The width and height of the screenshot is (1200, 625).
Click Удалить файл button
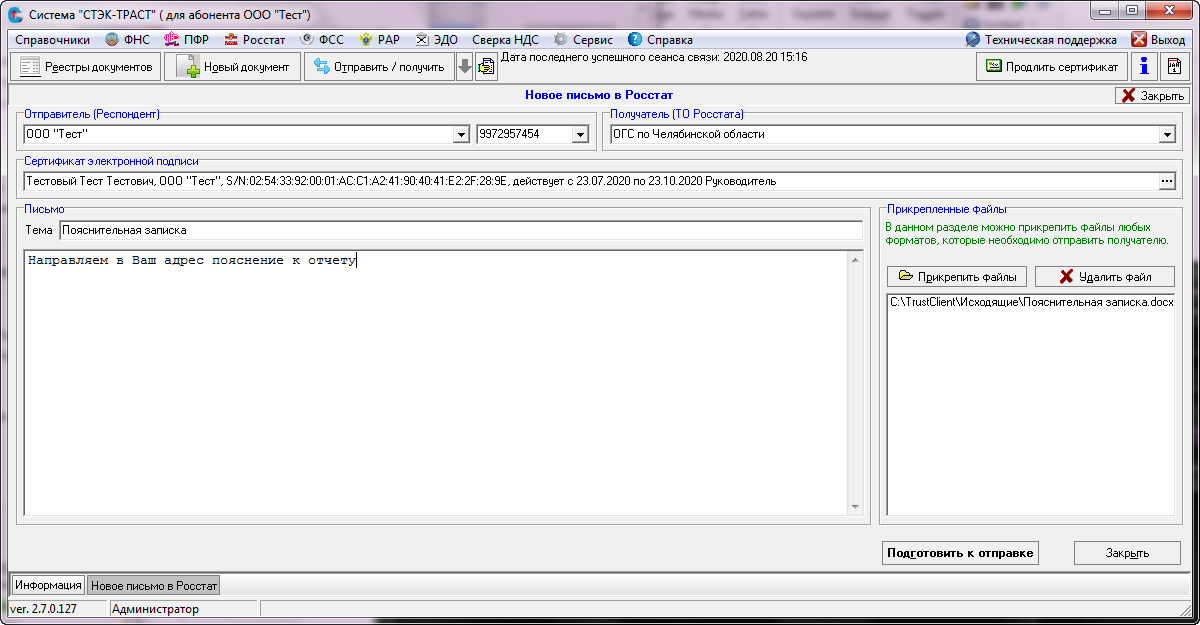1105,276
